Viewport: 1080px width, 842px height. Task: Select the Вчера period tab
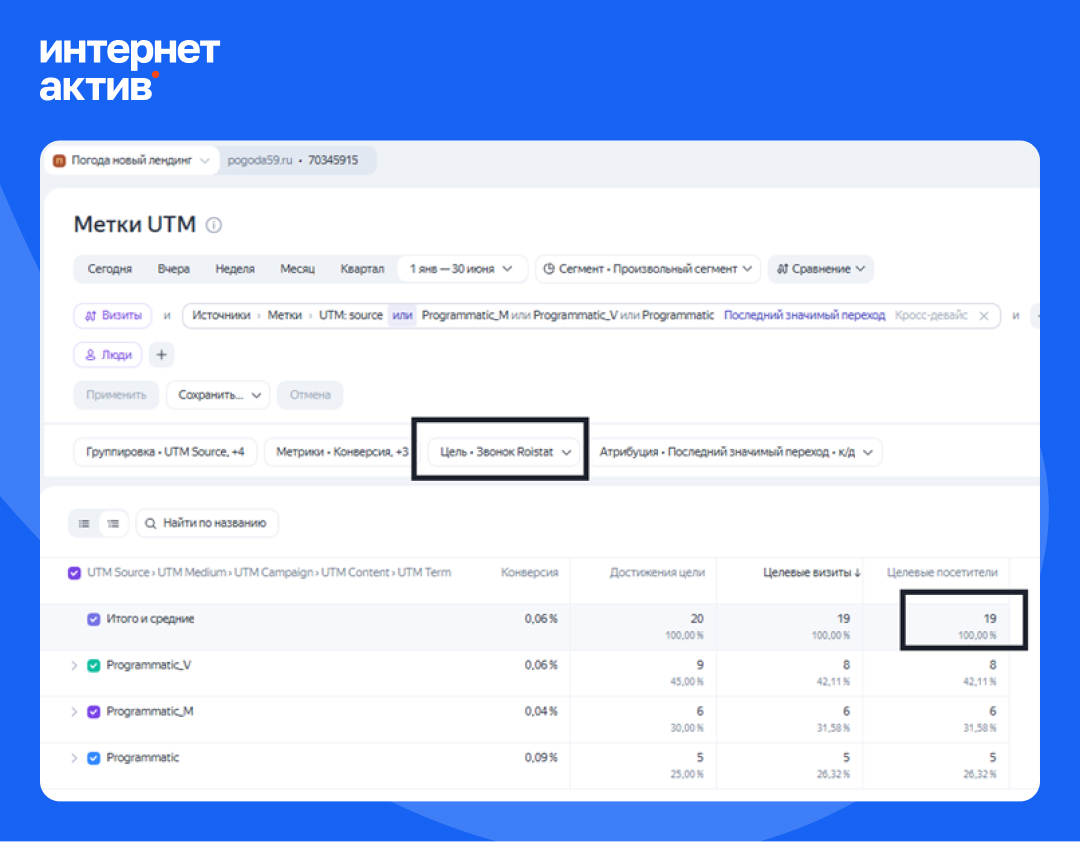point(174,269)
